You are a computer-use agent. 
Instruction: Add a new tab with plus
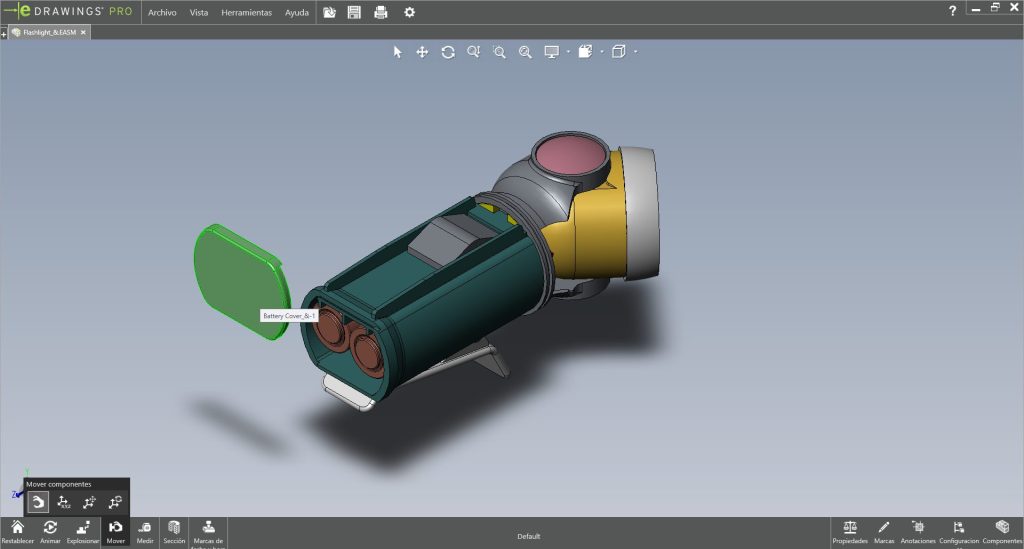coord(3,33)
